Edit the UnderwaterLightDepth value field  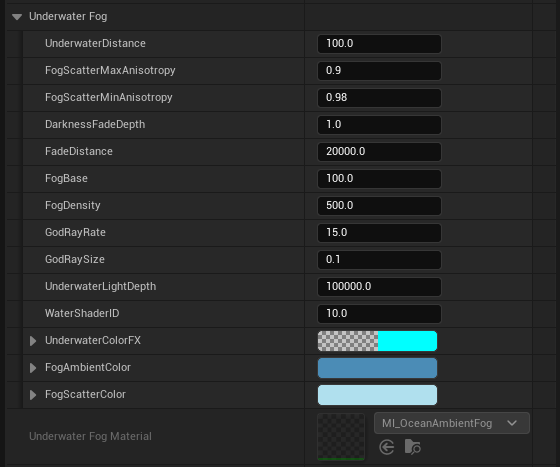click(x=379, y=287)
